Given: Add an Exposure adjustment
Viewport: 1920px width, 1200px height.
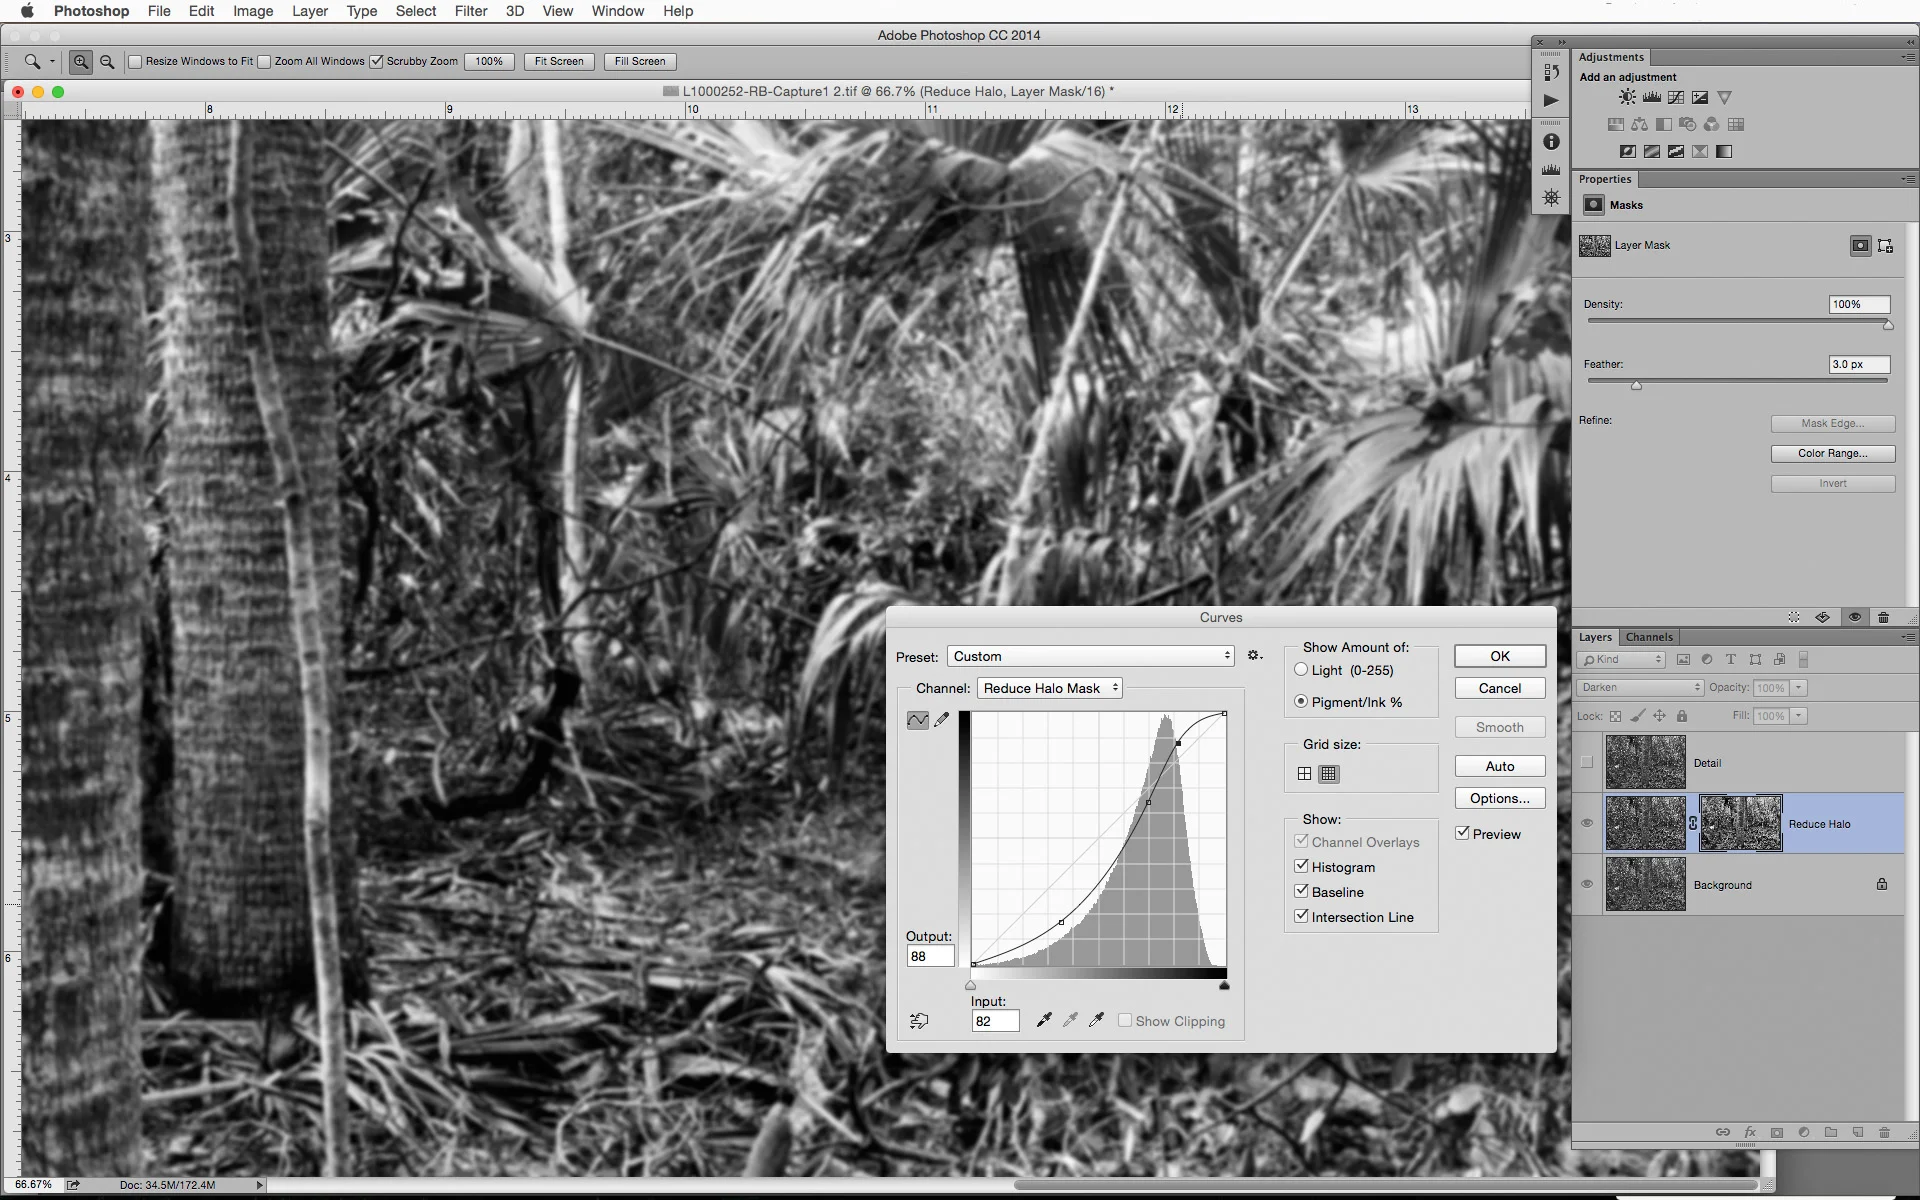Looking at the screenshot, I should coord(1700,97).
